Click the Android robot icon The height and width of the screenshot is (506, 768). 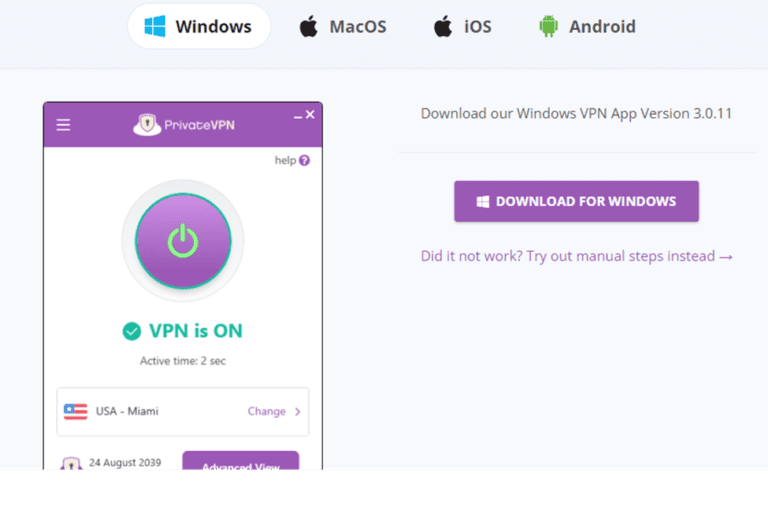click(548, 27)
